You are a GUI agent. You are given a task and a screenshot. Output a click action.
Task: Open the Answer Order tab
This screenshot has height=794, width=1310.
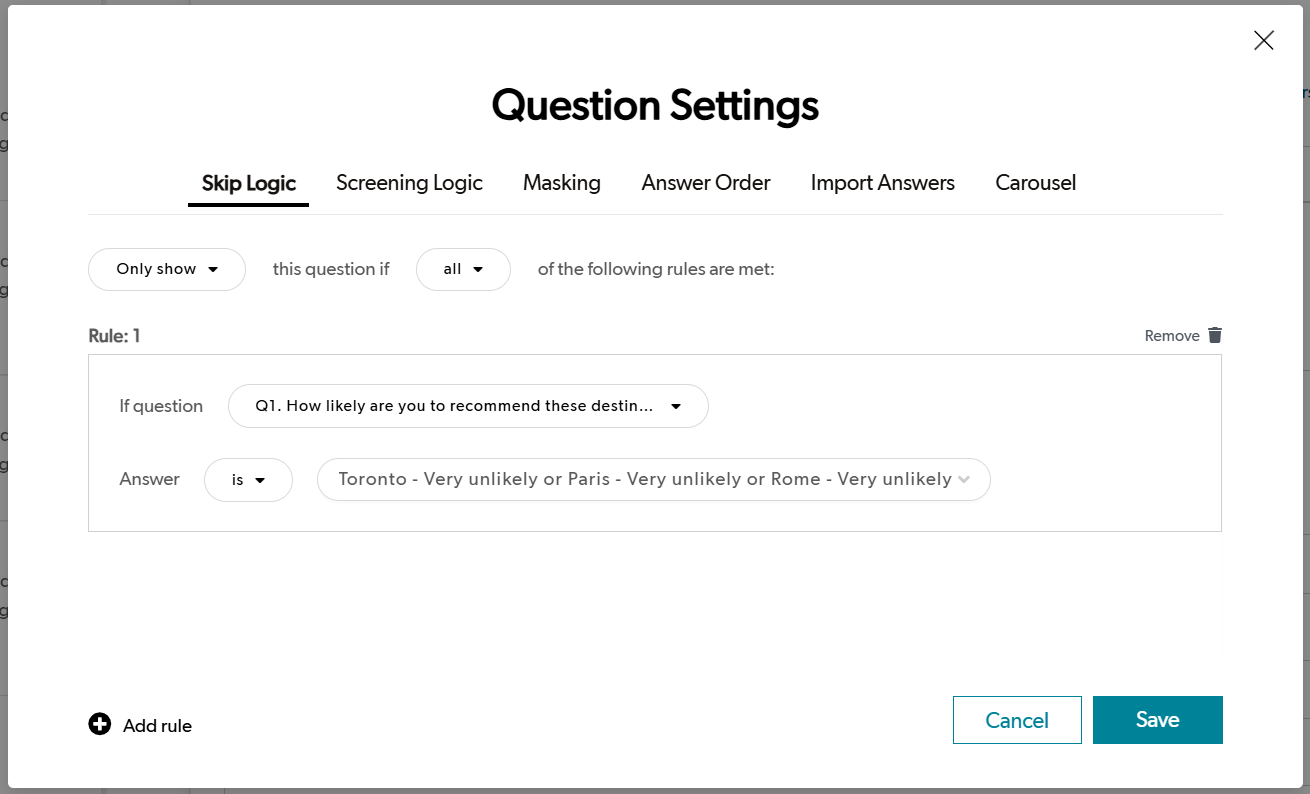click(705, 183)
